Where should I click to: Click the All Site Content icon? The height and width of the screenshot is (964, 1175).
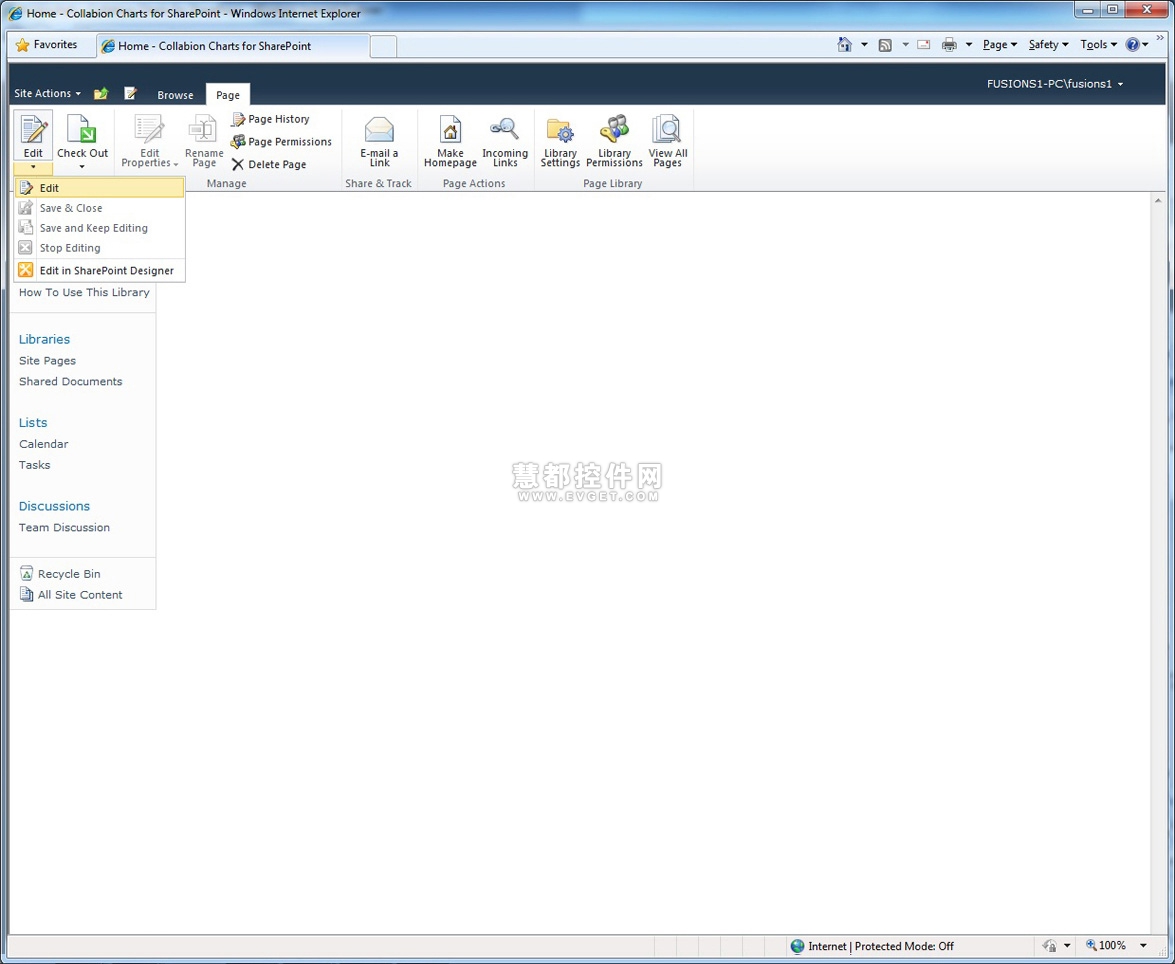(x=26, y=594)
